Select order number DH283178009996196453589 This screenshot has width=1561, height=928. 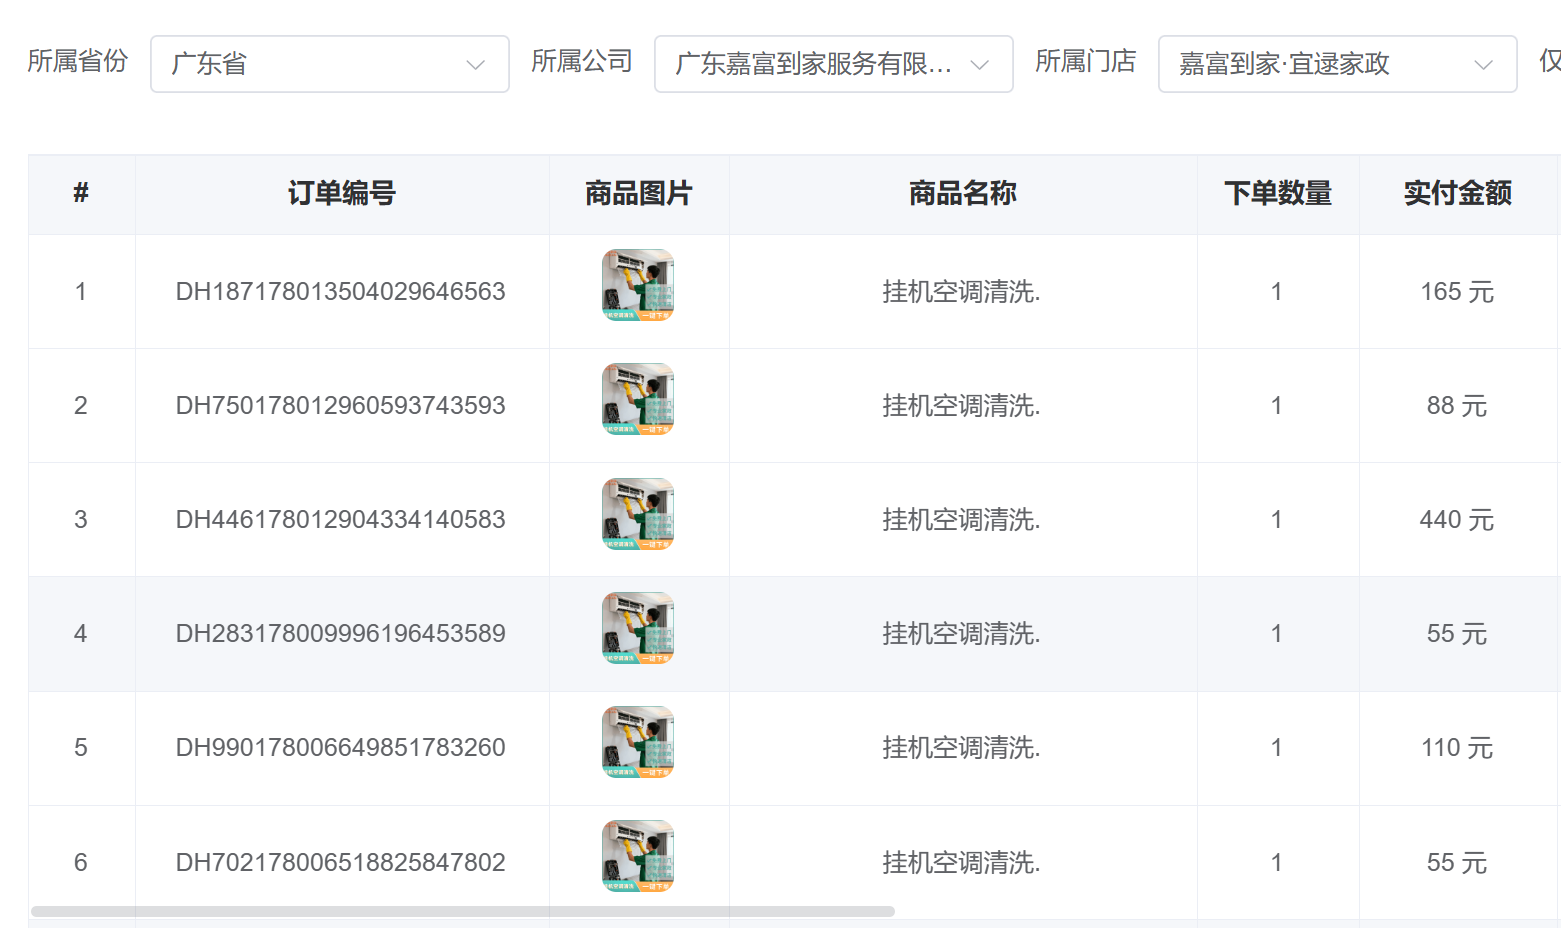click(x=341, y=633)
